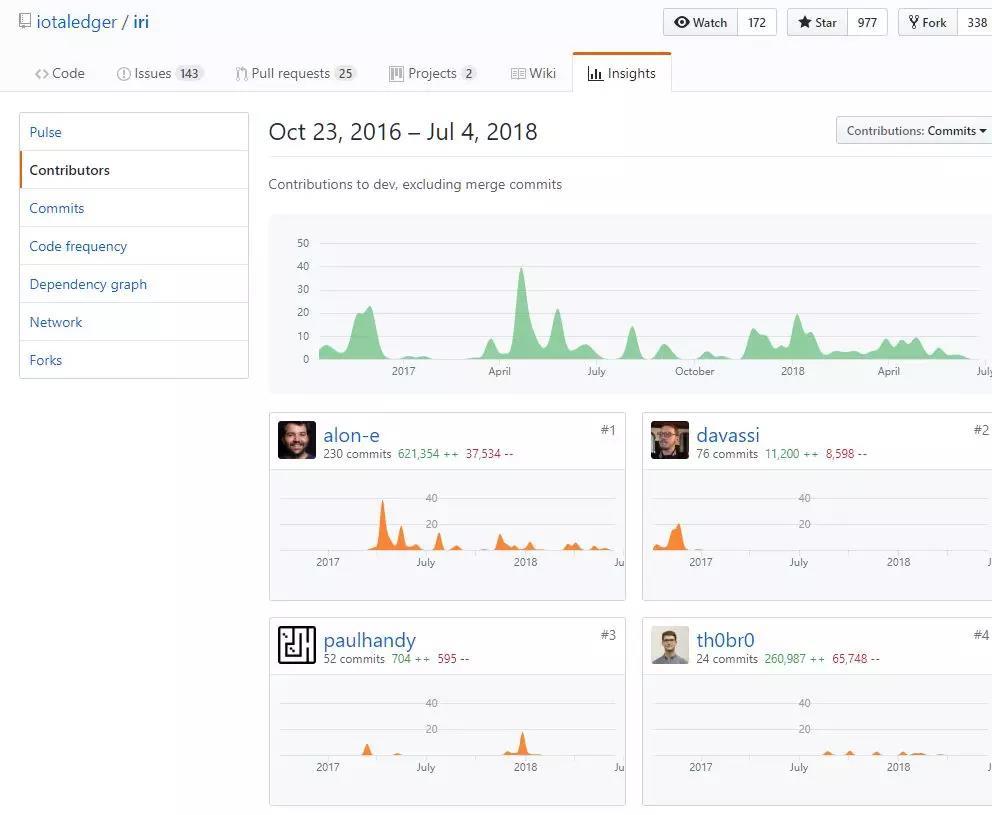Open Forks in sidebar
Image resolution: width=992 pixels, height=815 pixels.
pos(134,360)
